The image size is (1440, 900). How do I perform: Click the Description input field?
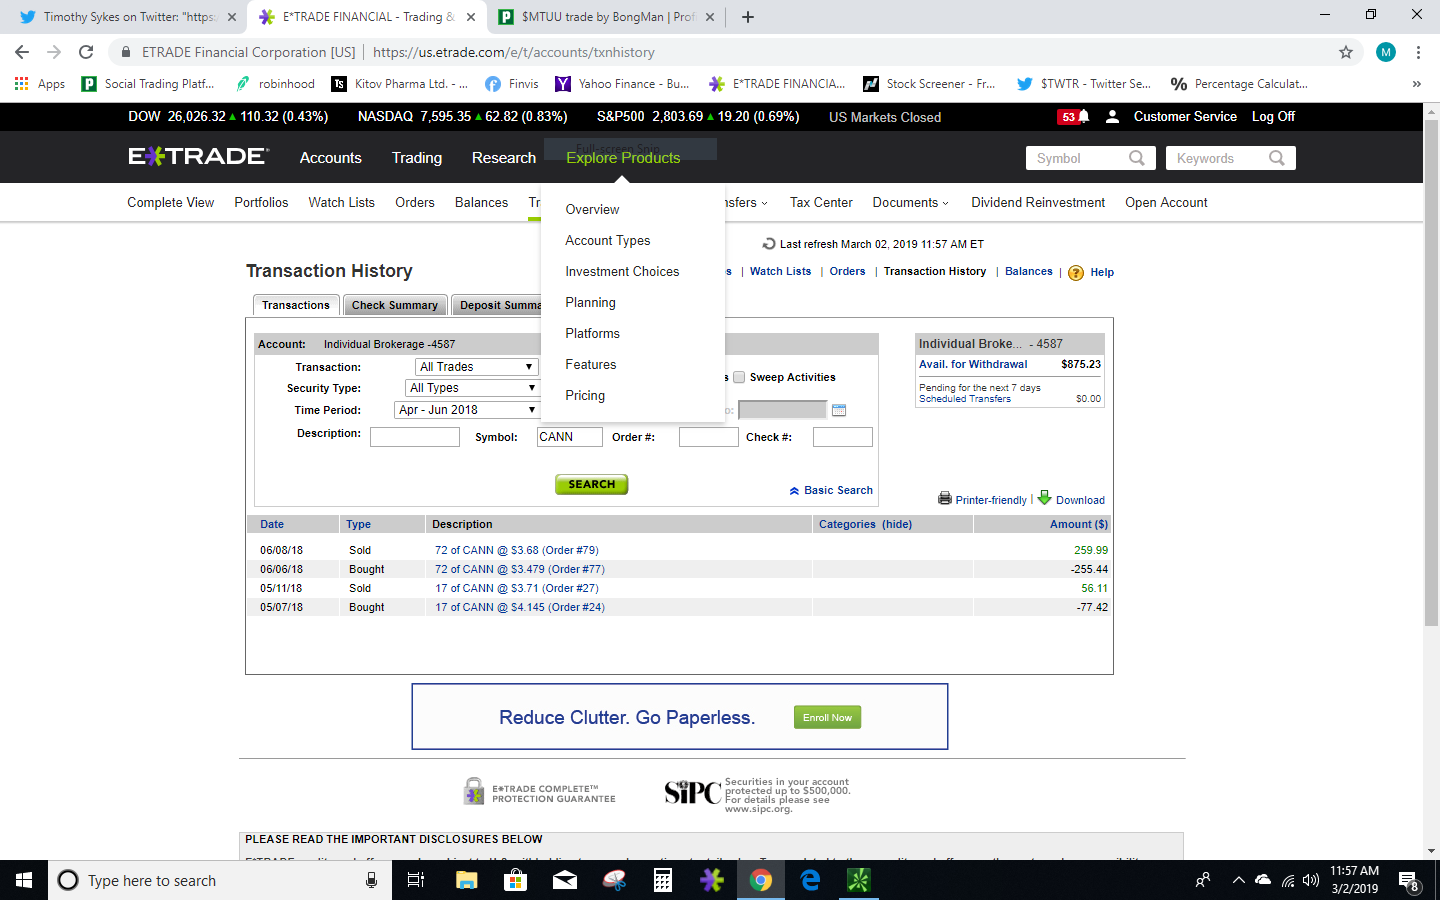(x=414, y=437)
